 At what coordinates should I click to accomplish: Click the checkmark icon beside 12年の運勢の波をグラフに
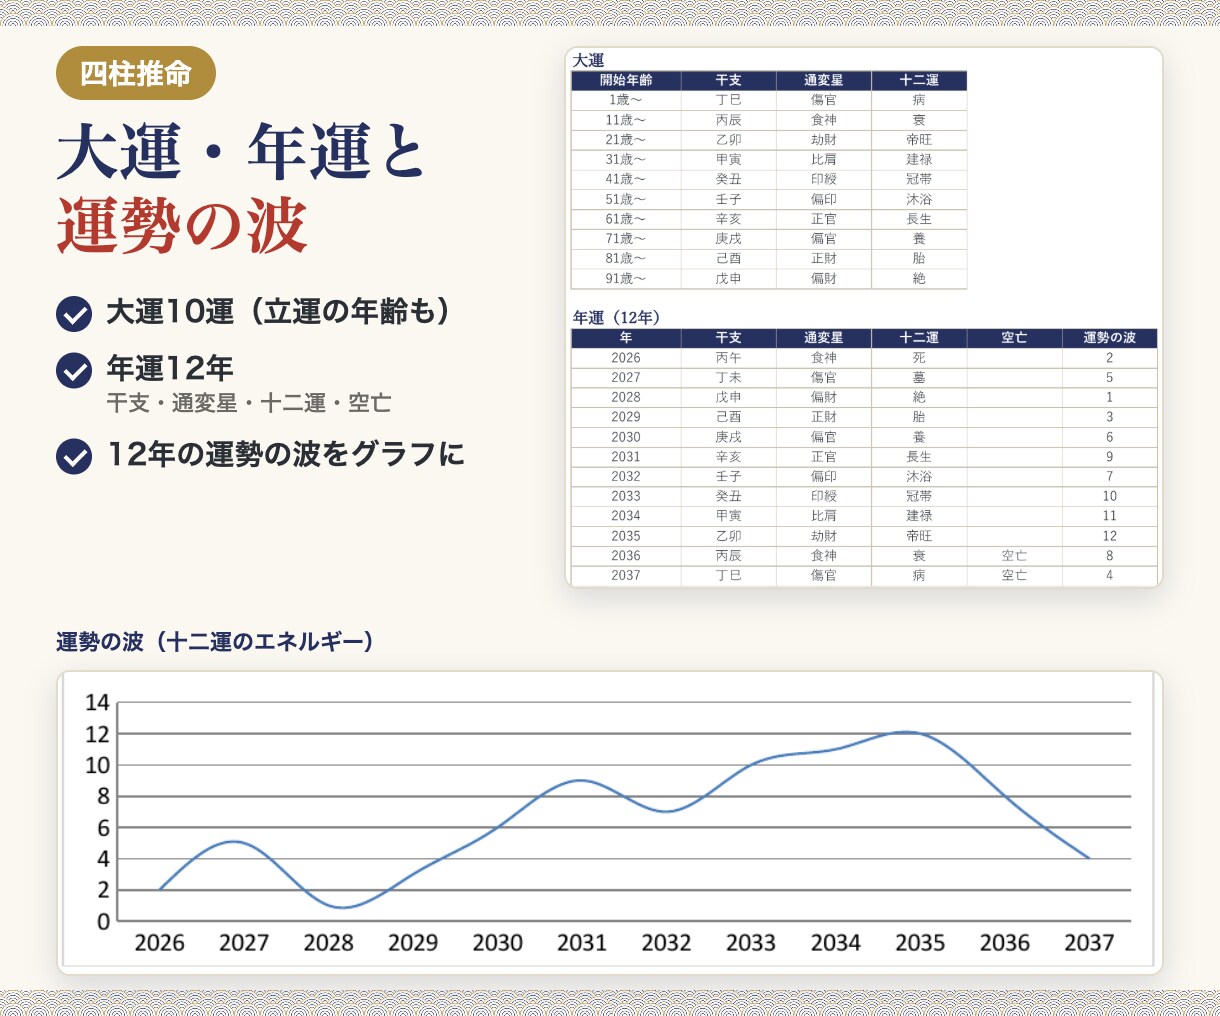[74, 456]
